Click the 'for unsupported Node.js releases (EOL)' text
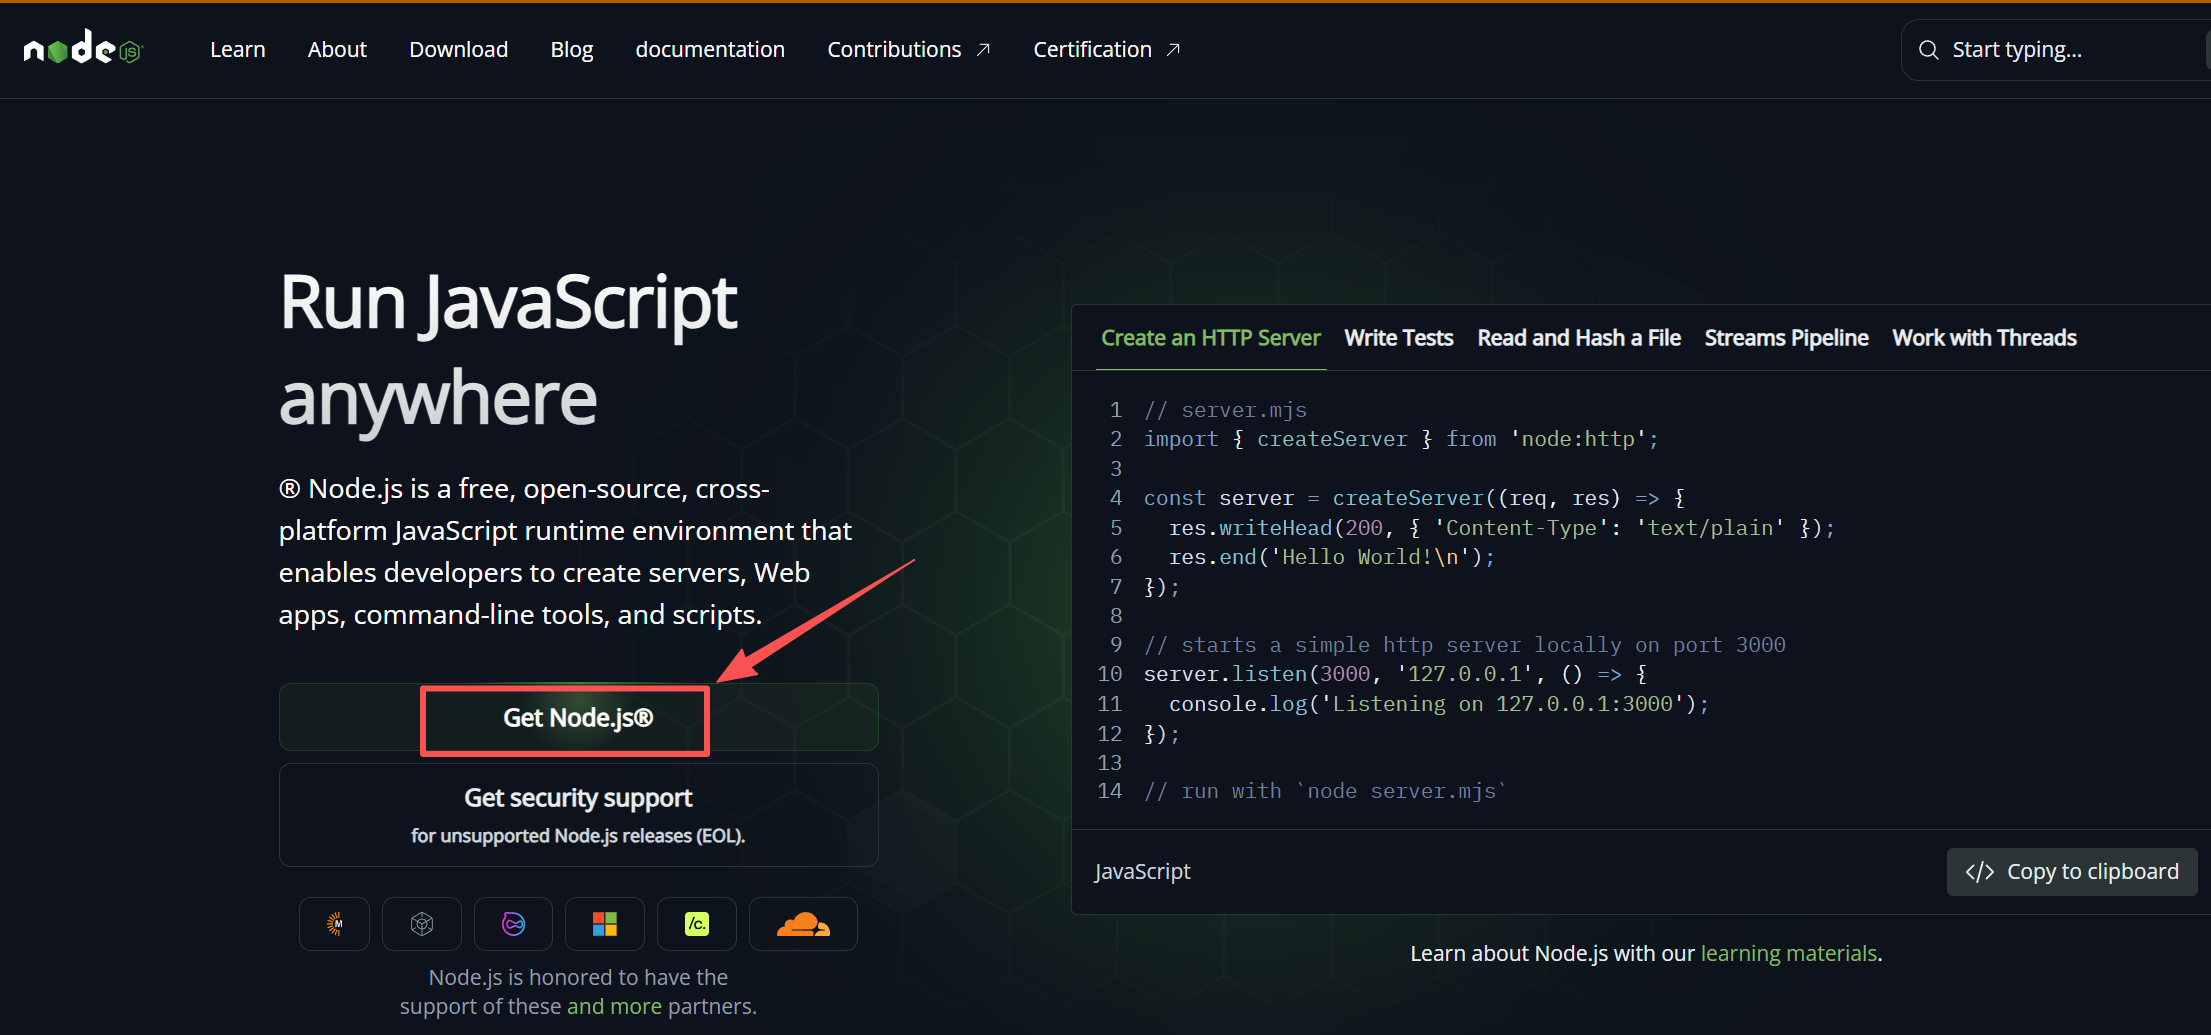 [x=578, y=836]
